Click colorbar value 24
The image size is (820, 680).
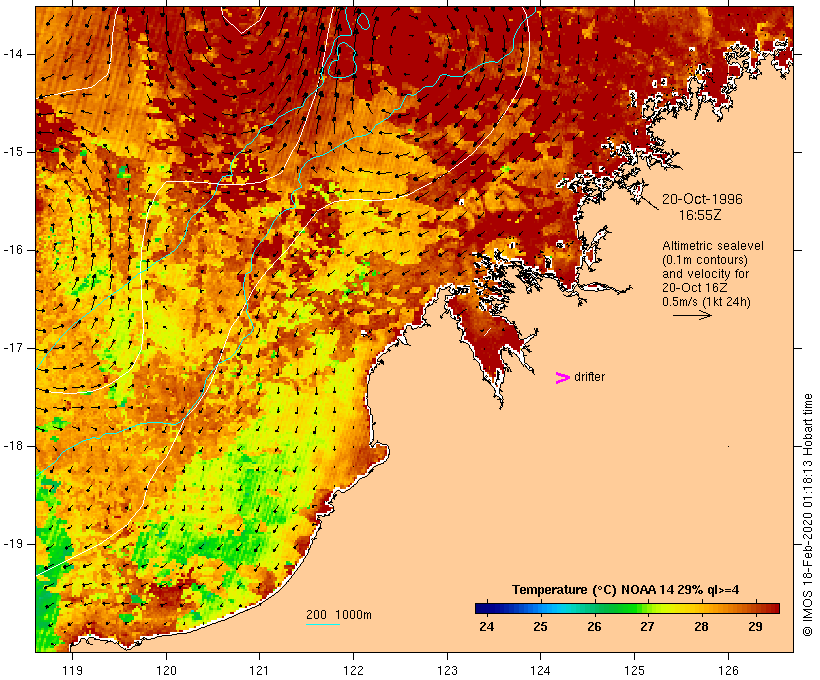coord(487,627)
